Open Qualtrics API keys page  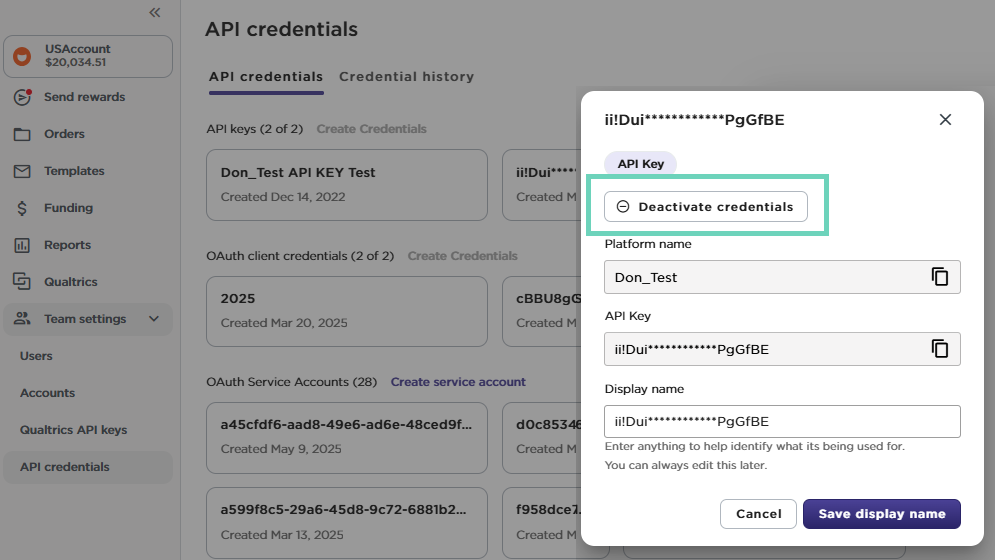(x=74, y=430)
